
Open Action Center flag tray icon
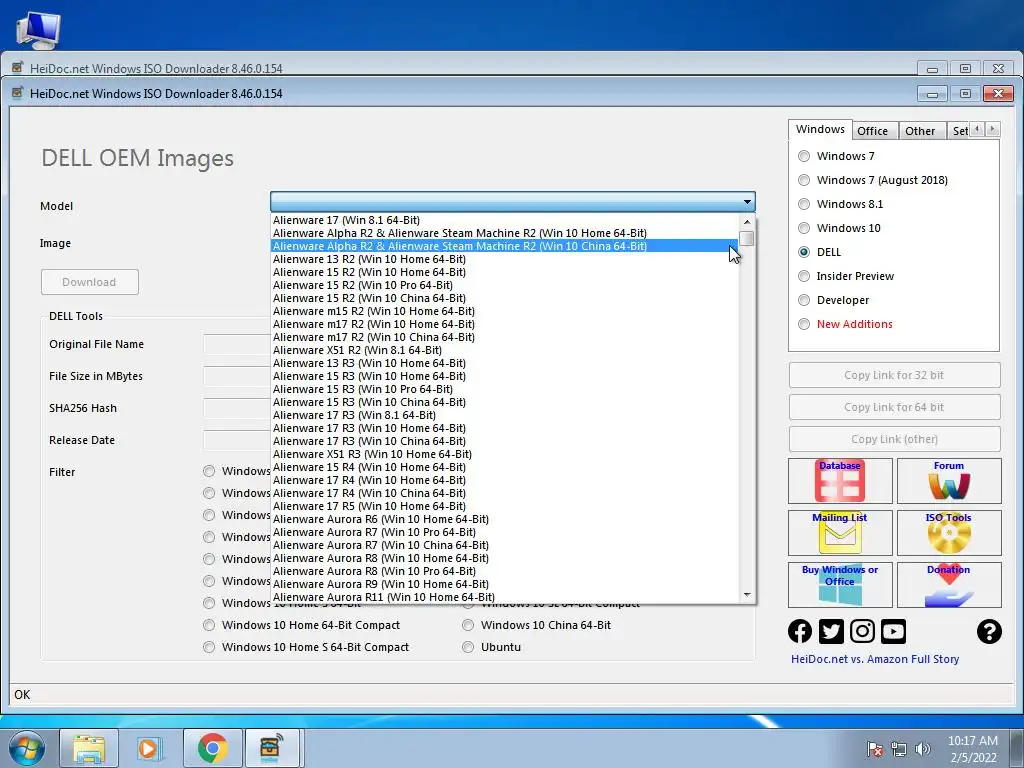(x=875, y=749)
